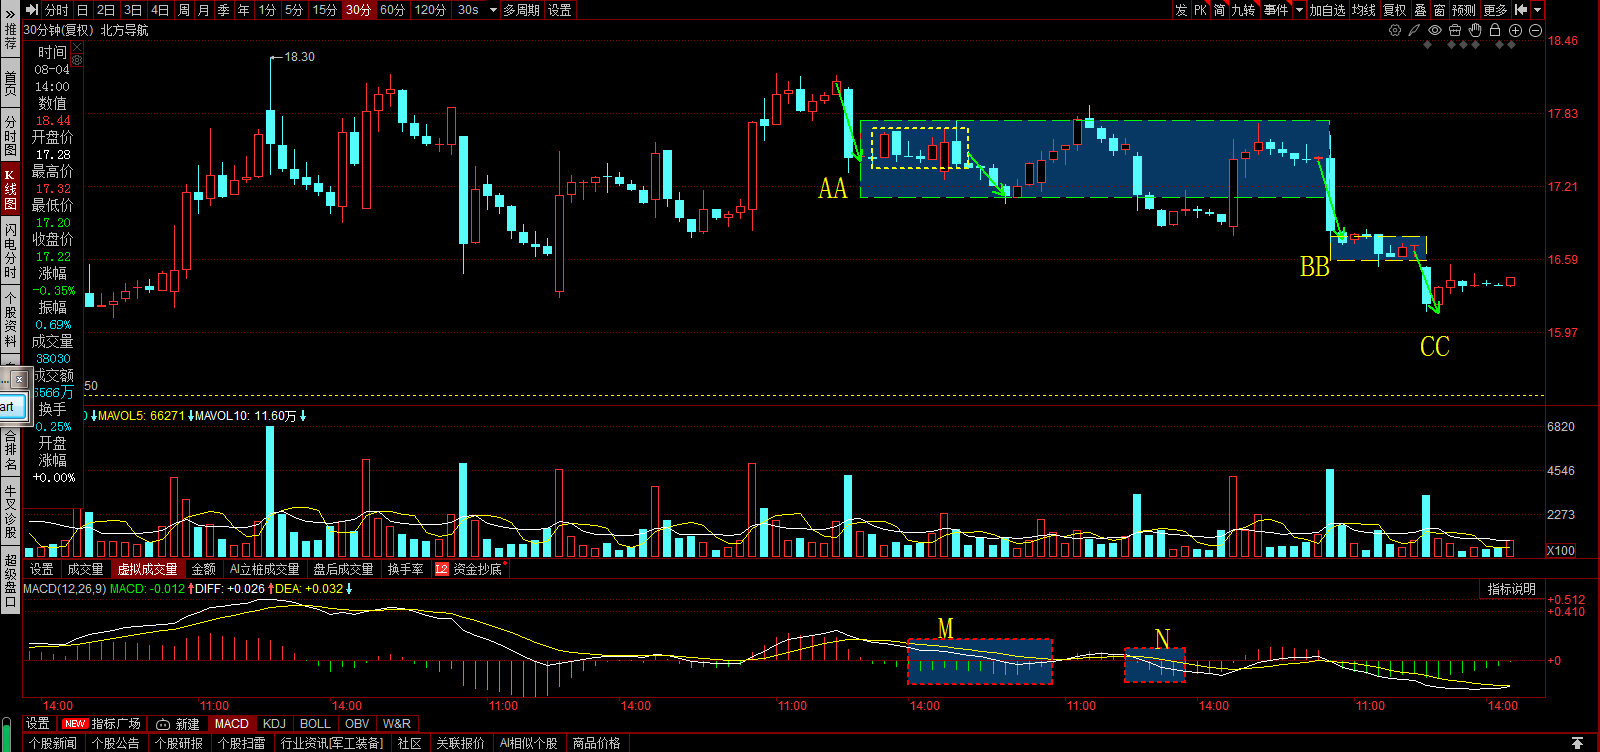This screenshot has height=752, width=1600.
Task: Open the chart settings gear icon
Action: 1395,30
